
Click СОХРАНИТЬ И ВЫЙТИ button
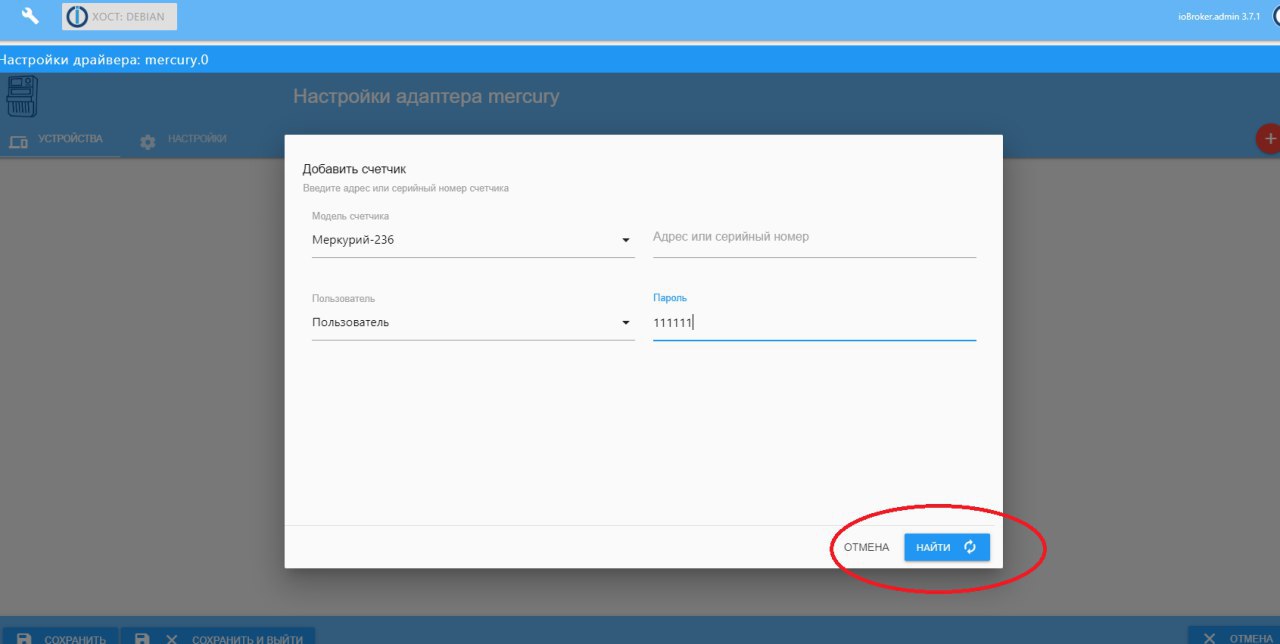click(x=219, y=635)
